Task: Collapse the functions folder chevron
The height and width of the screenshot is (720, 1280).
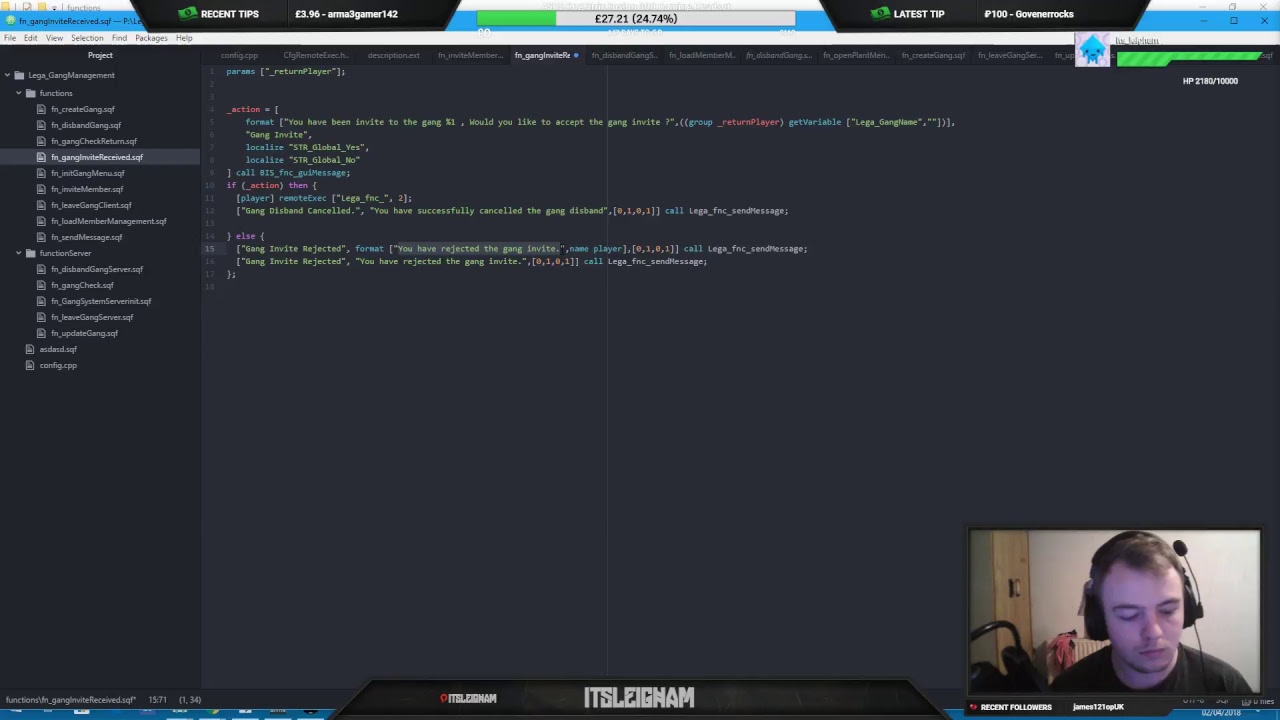Action: pos(18,93)
